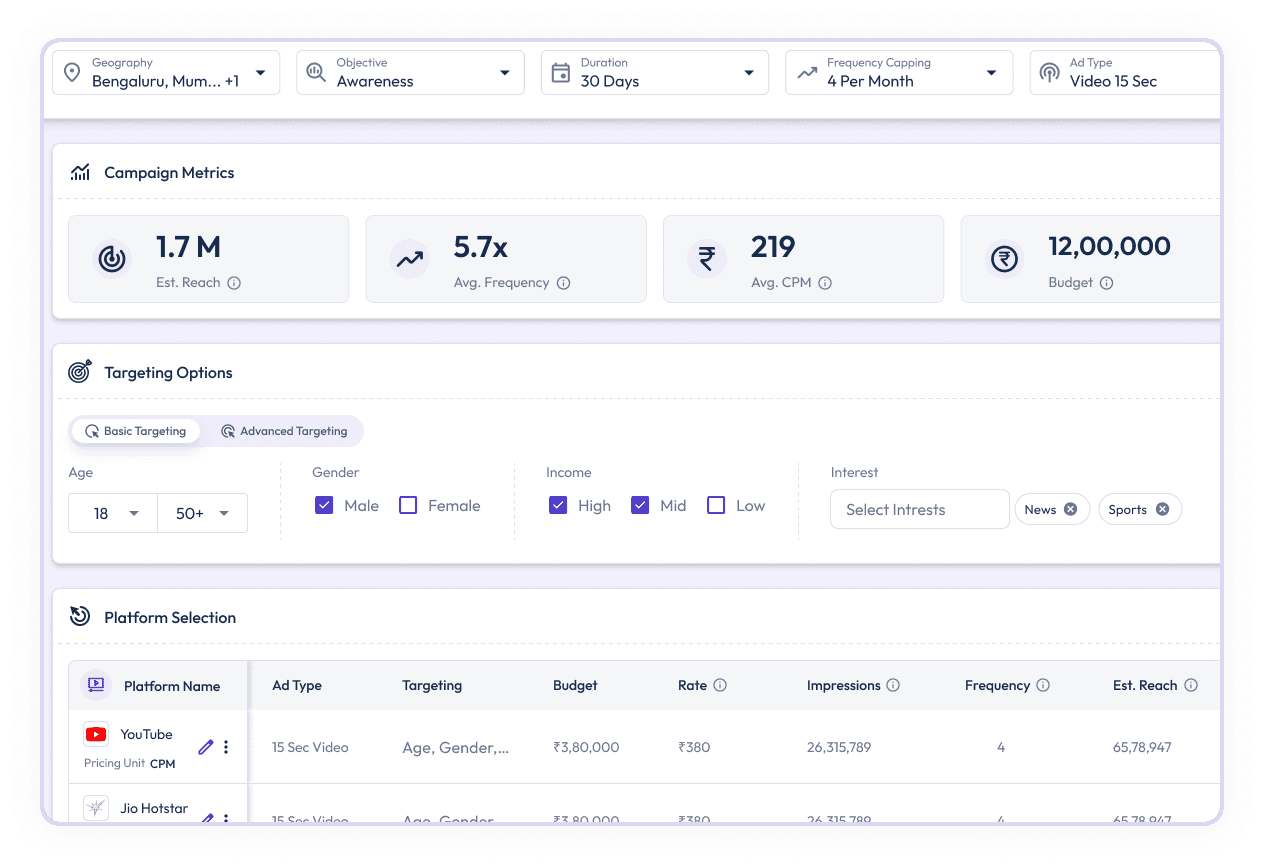Image resolution: width=1264 pixels, height=868 pixels.
Task: Open the minimum age 18 dropdown
Action: tap(113, 513)
